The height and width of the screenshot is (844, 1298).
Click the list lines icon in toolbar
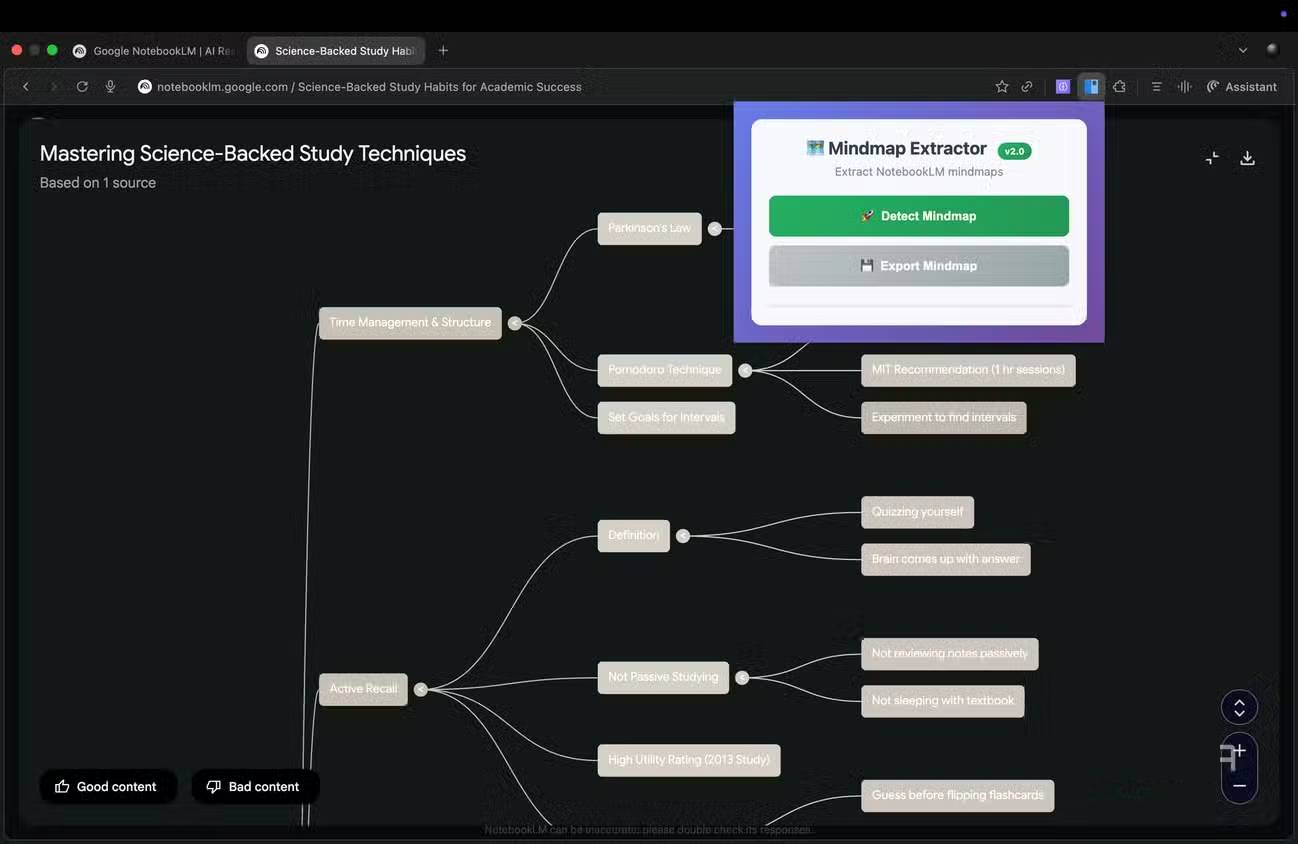(1156, 87)
